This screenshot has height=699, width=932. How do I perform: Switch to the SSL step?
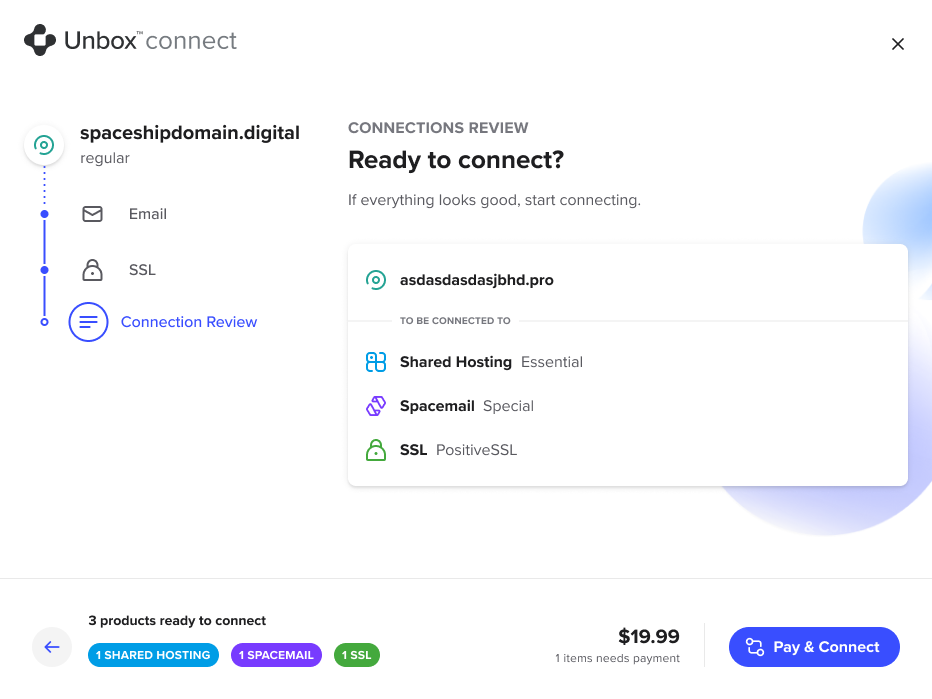[141, 270]
